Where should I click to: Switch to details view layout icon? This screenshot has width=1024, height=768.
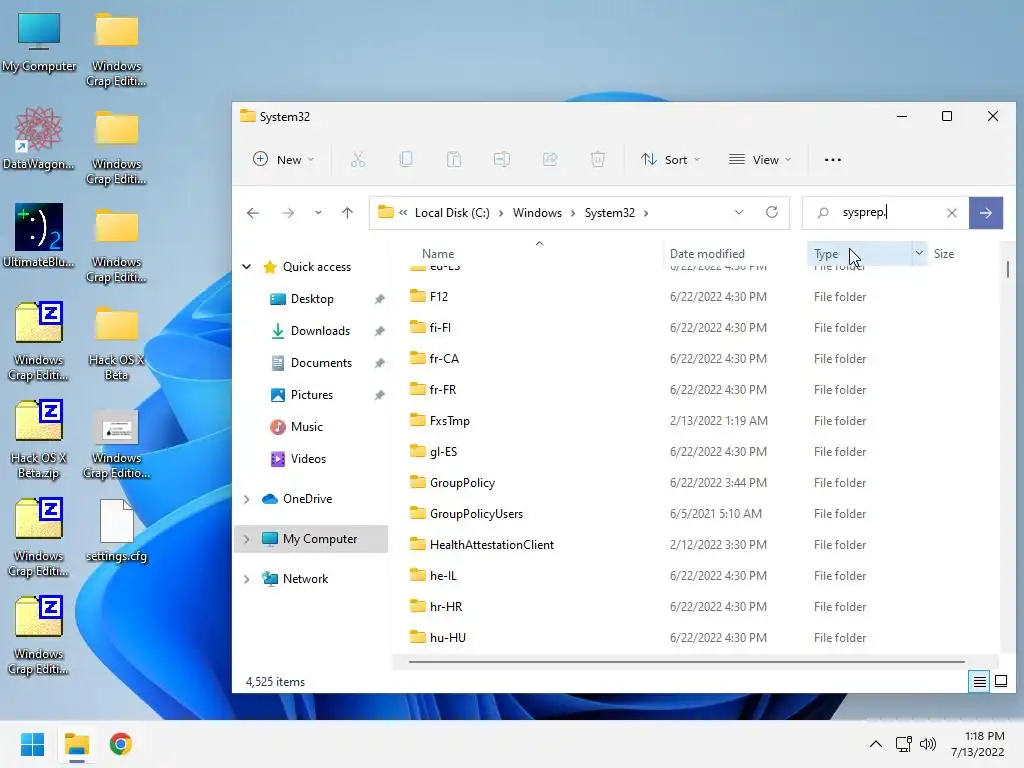click(x=980, y=682)
